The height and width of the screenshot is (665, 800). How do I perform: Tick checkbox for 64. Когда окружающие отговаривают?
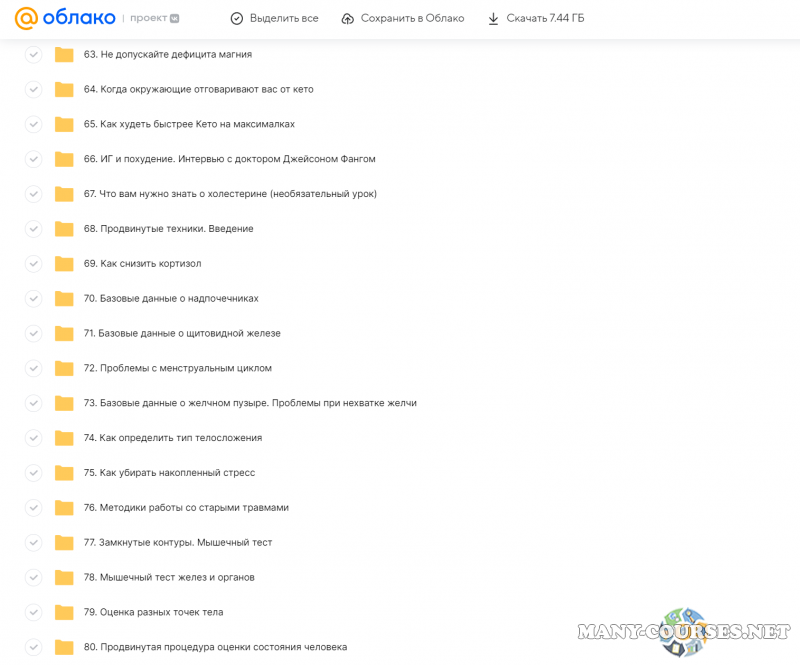click(x=33, y=89)
